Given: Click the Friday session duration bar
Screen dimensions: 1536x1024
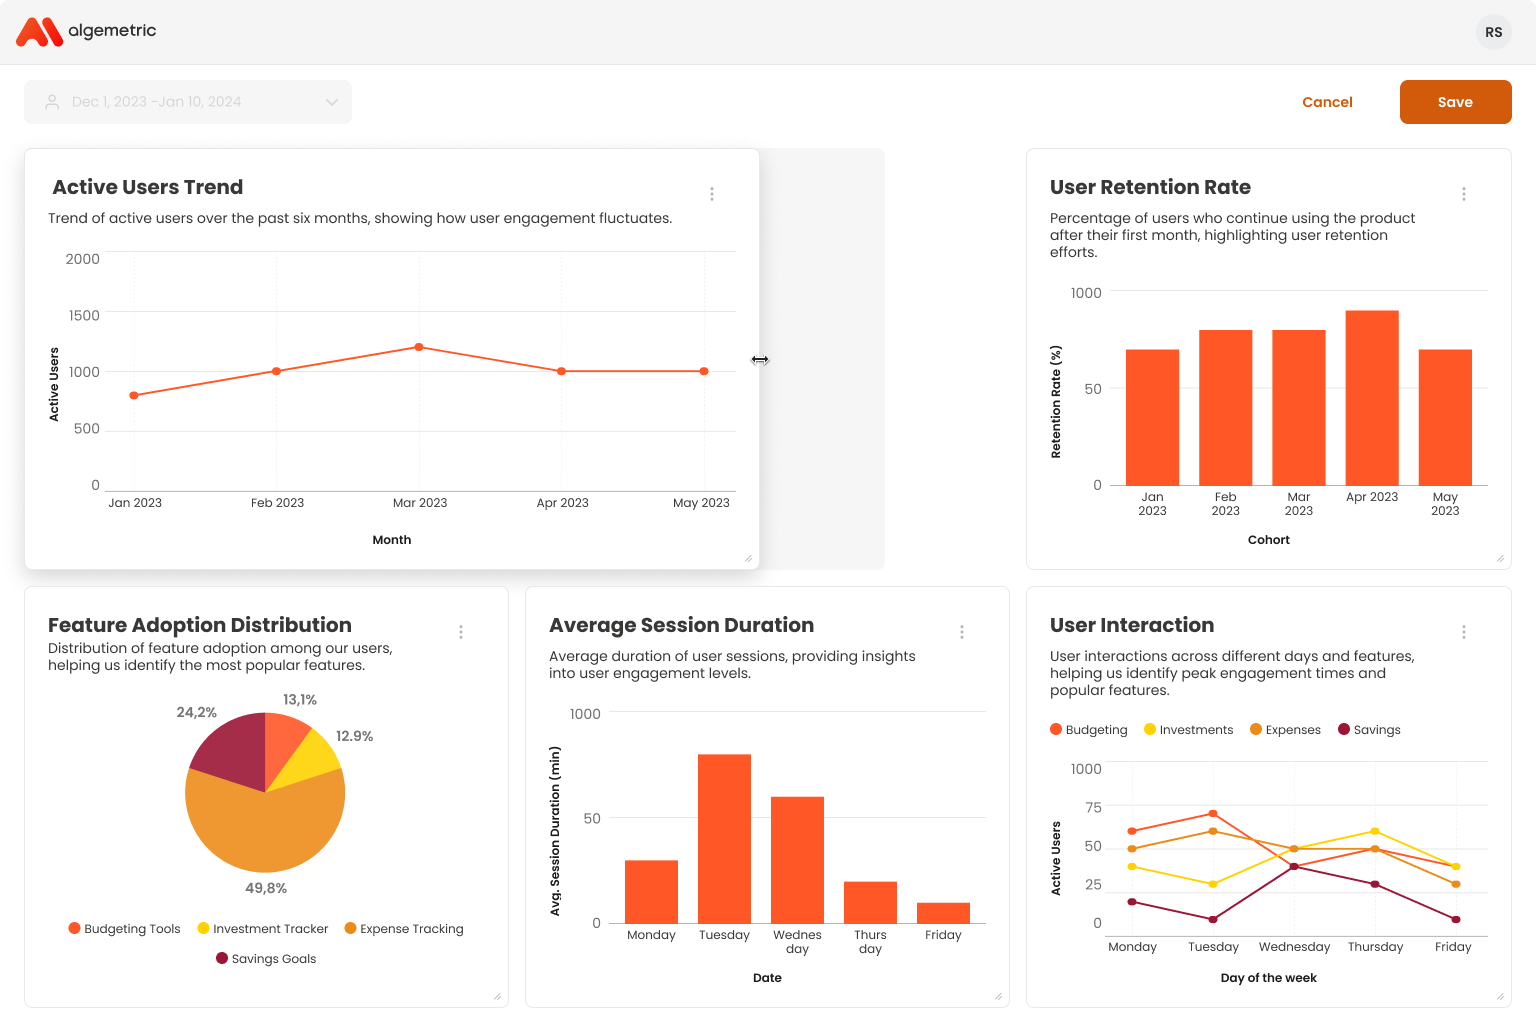Looking at the screenshot, I should [x=943, y=913].
